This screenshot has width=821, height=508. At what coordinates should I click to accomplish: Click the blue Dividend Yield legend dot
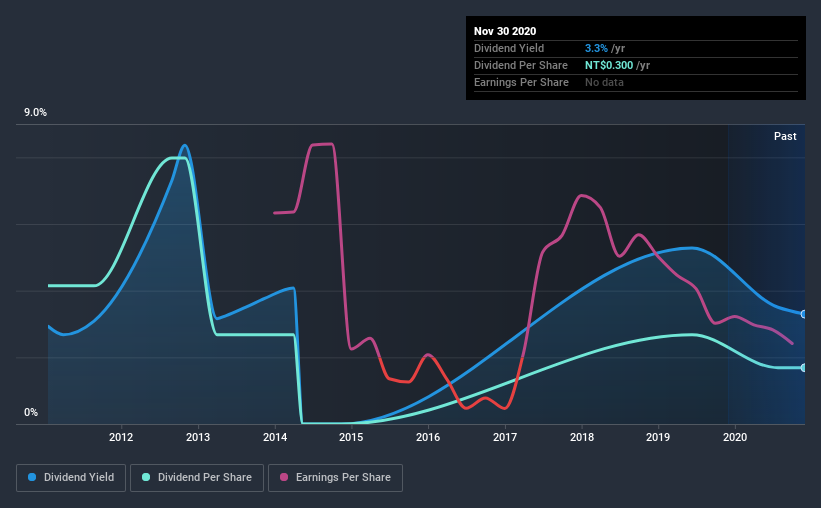tap(32, 477)
